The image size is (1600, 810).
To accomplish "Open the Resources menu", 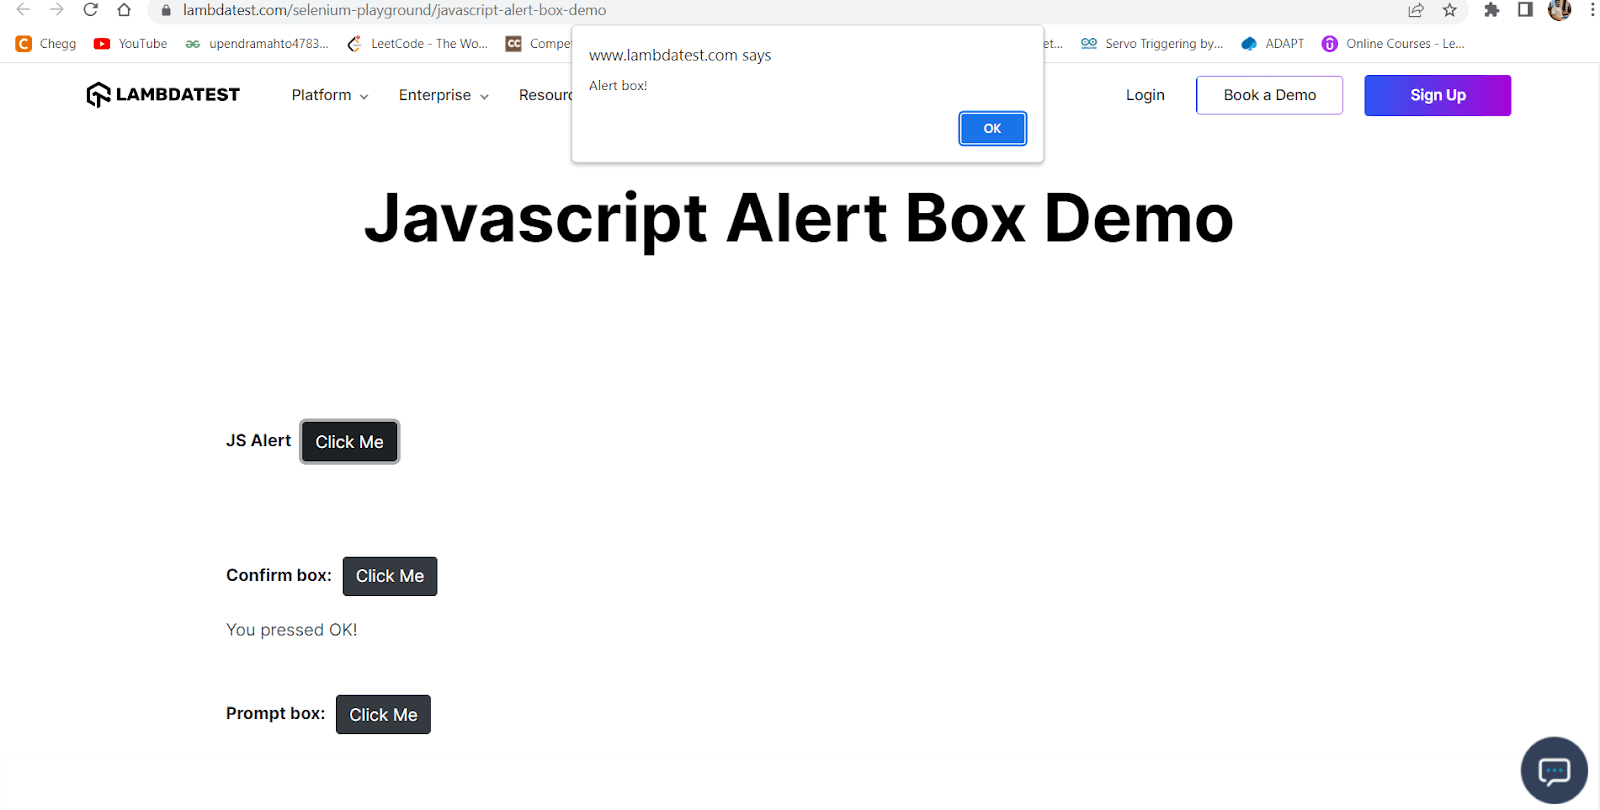I will point(545,95).
